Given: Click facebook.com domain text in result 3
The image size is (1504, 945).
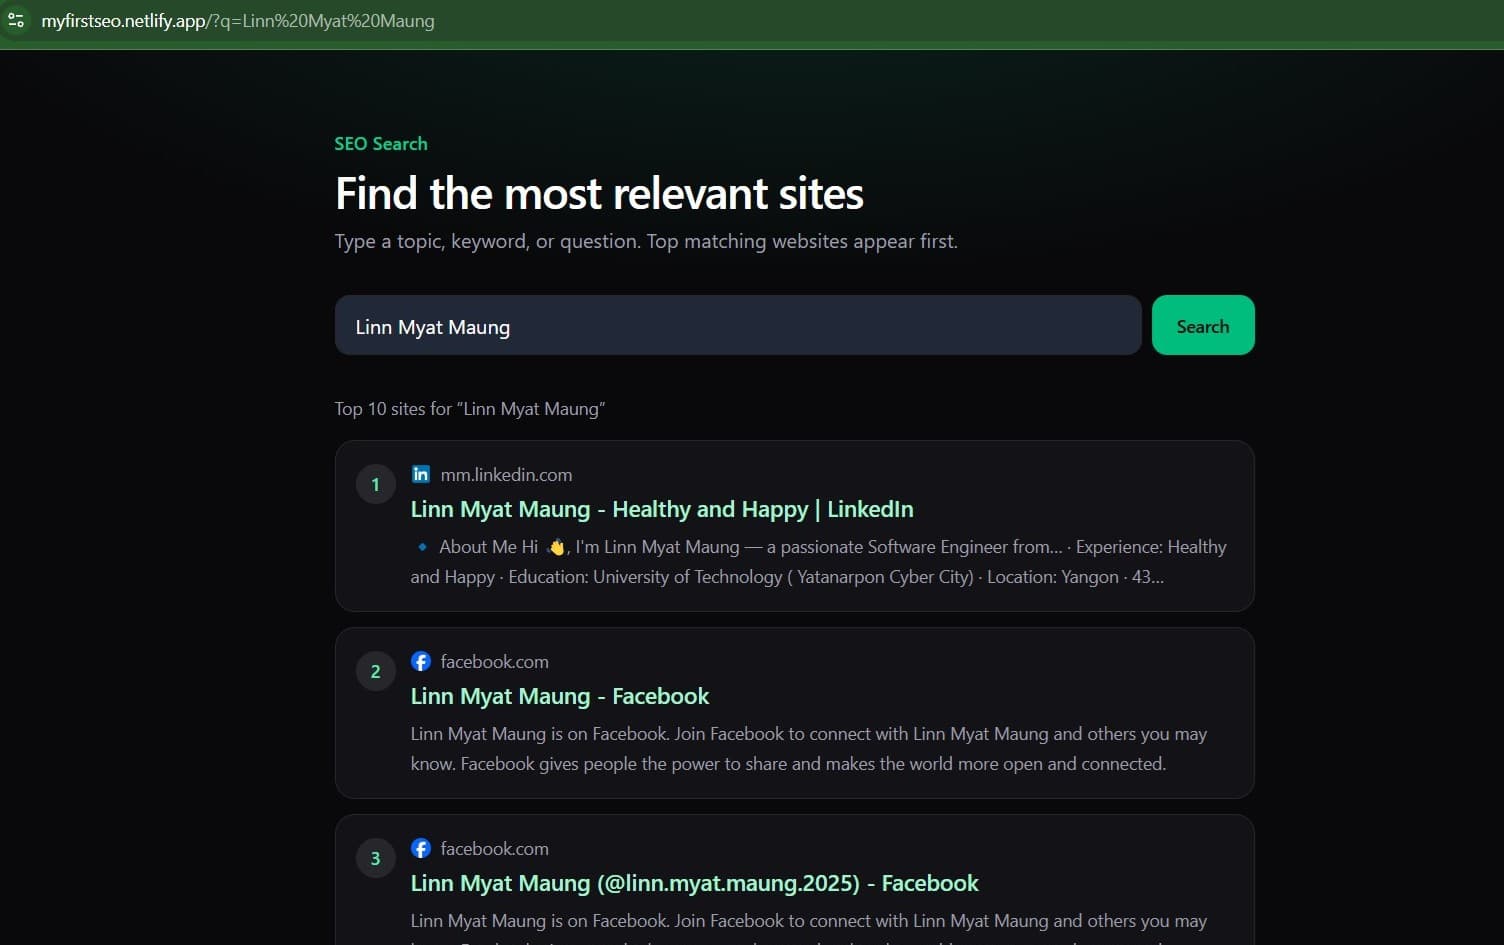Looking at the screenshot, I should click(494, 849).
